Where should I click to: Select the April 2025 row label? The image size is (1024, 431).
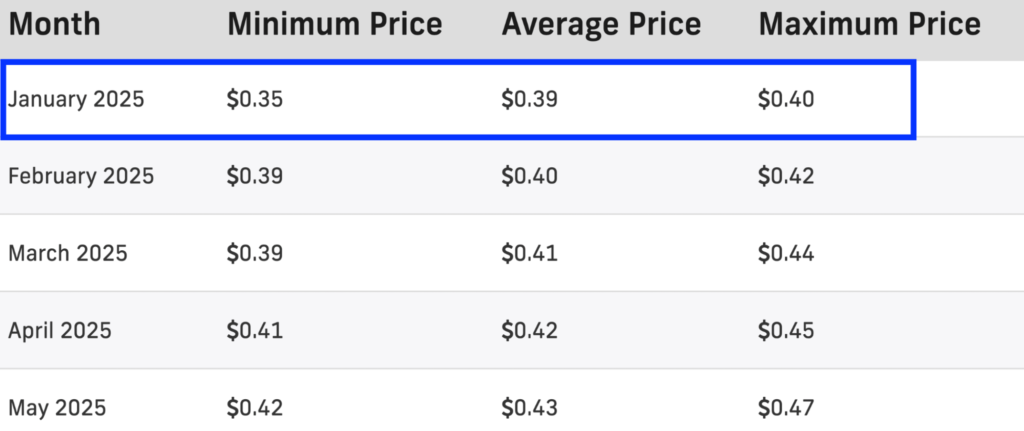pyautogui.click(x=60, y=330)
